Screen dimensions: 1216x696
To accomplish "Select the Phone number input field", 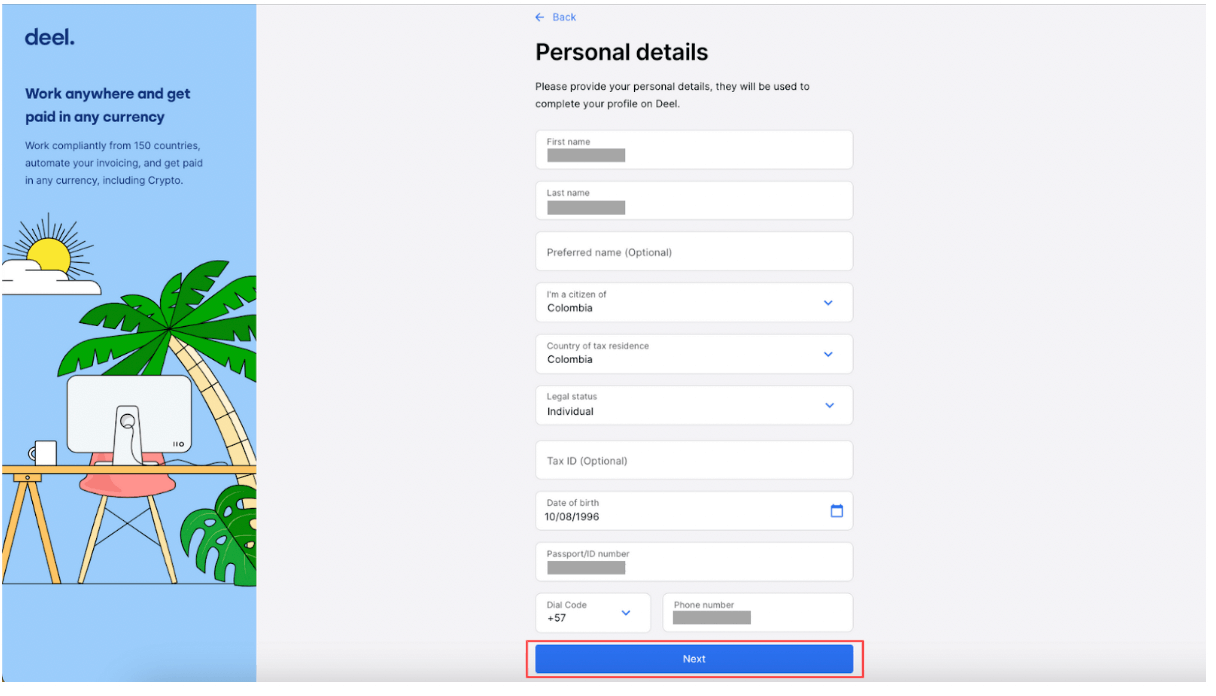I will (757, 612).
